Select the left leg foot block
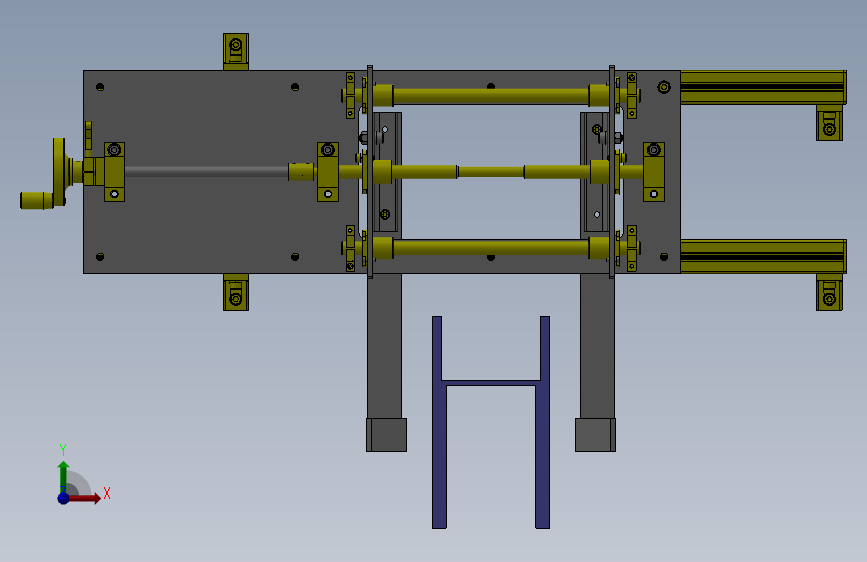Image resolution: width=867 pixels, height=562 pixels. tap(387, 435)
